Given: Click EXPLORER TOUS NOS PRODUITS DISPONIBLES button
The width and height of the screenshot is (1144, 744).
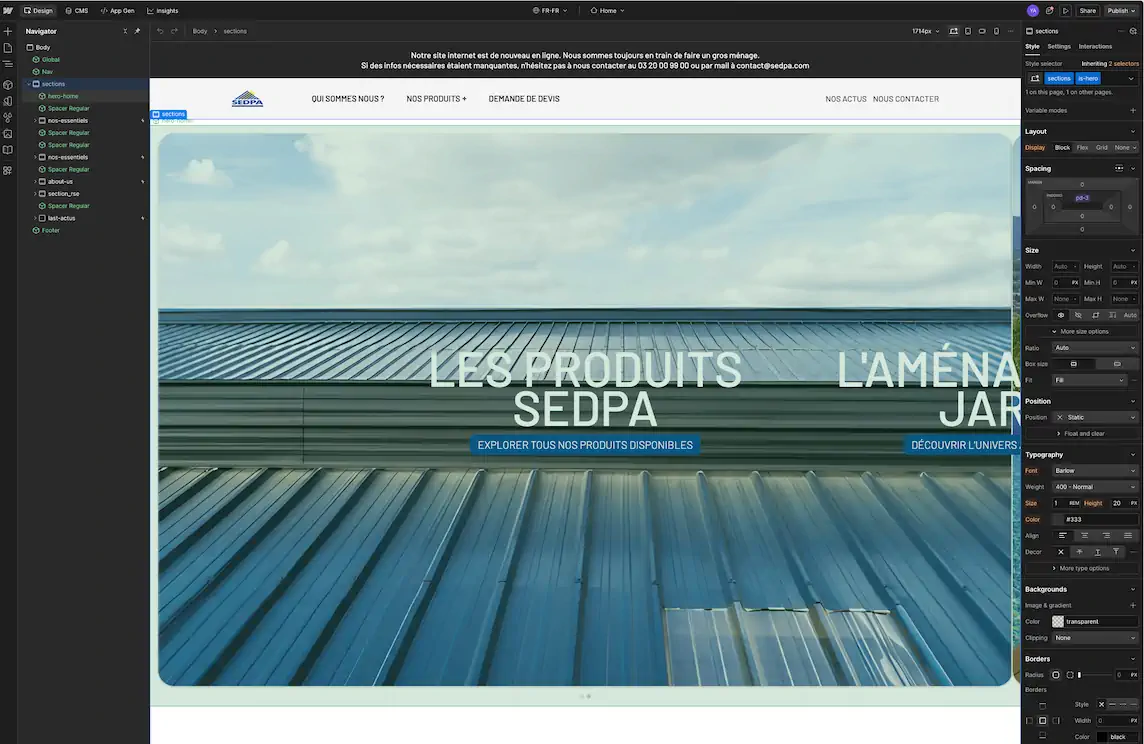Looking at the screenshot, I should pos(585,445).
